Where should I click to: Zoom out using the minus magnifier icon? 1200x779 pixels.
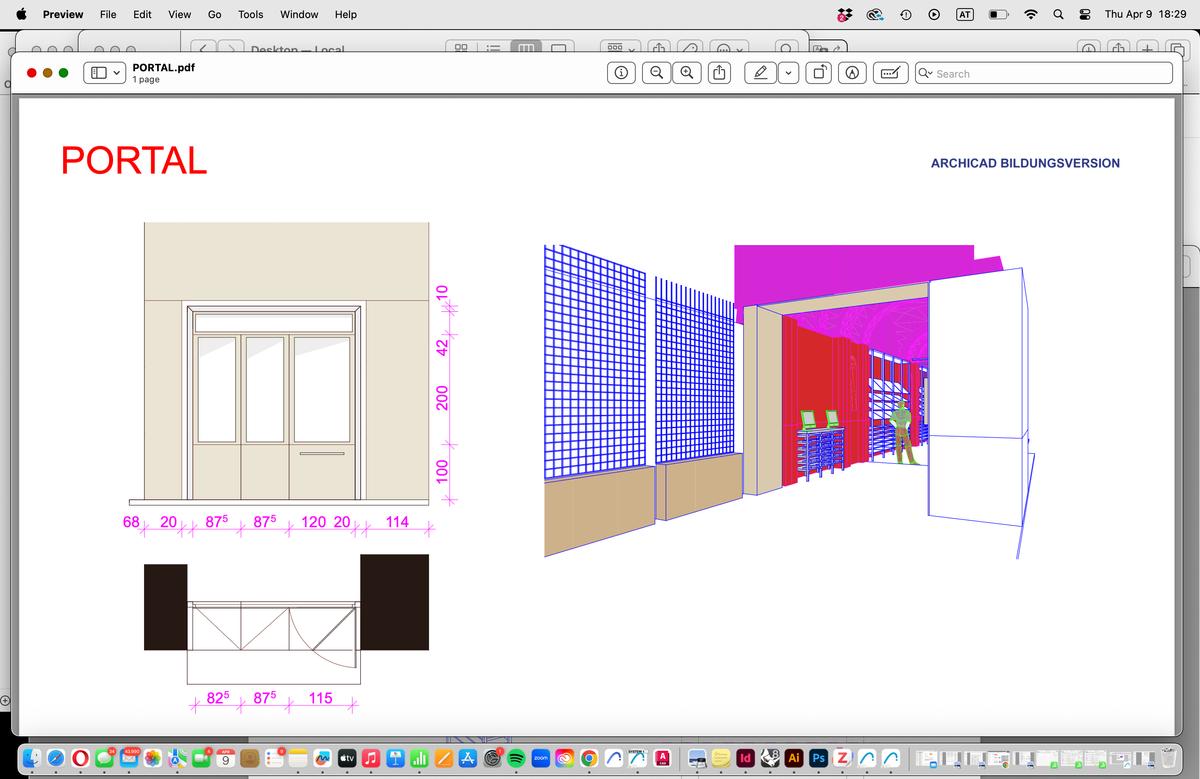(x=657, y=73)
